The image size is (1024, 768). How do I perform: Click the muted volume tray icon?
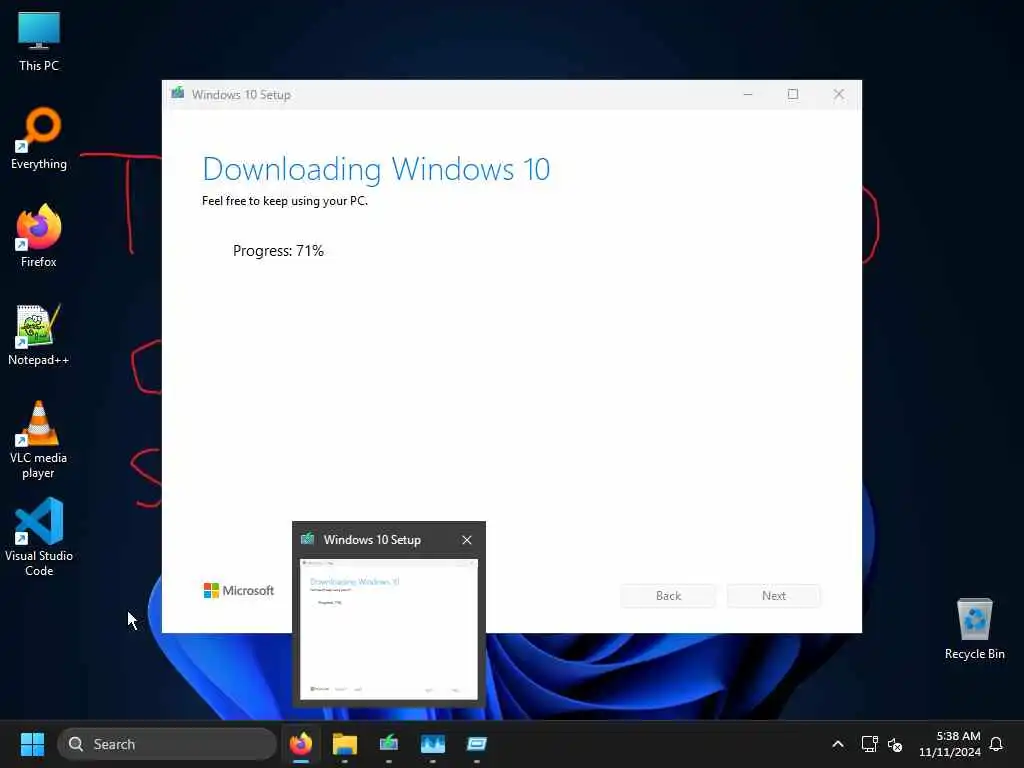click(895, 744)
